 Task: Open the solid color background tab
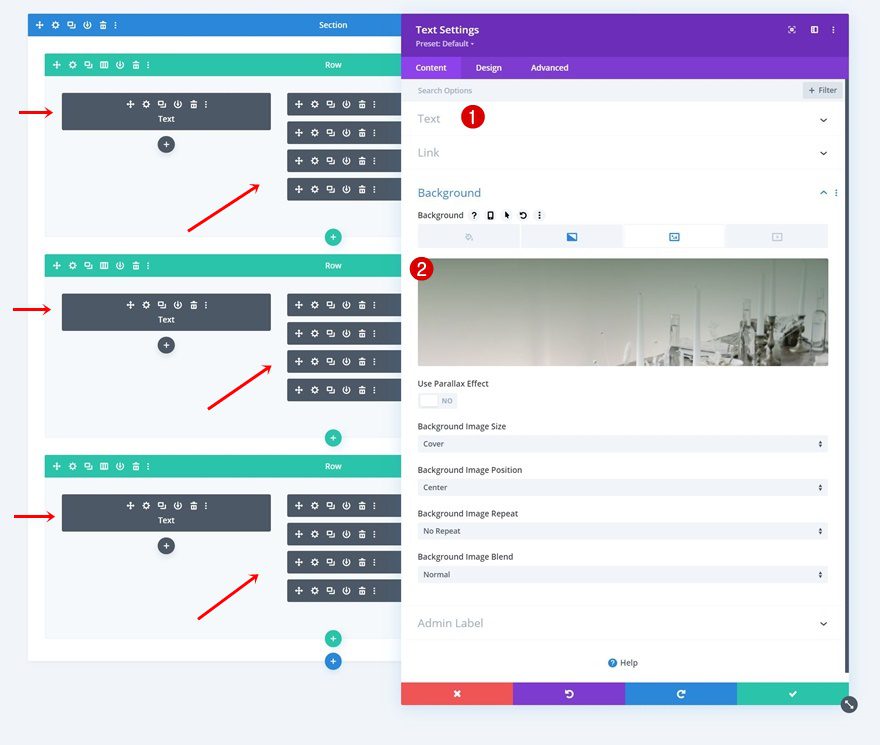click(x=469, y=235)
